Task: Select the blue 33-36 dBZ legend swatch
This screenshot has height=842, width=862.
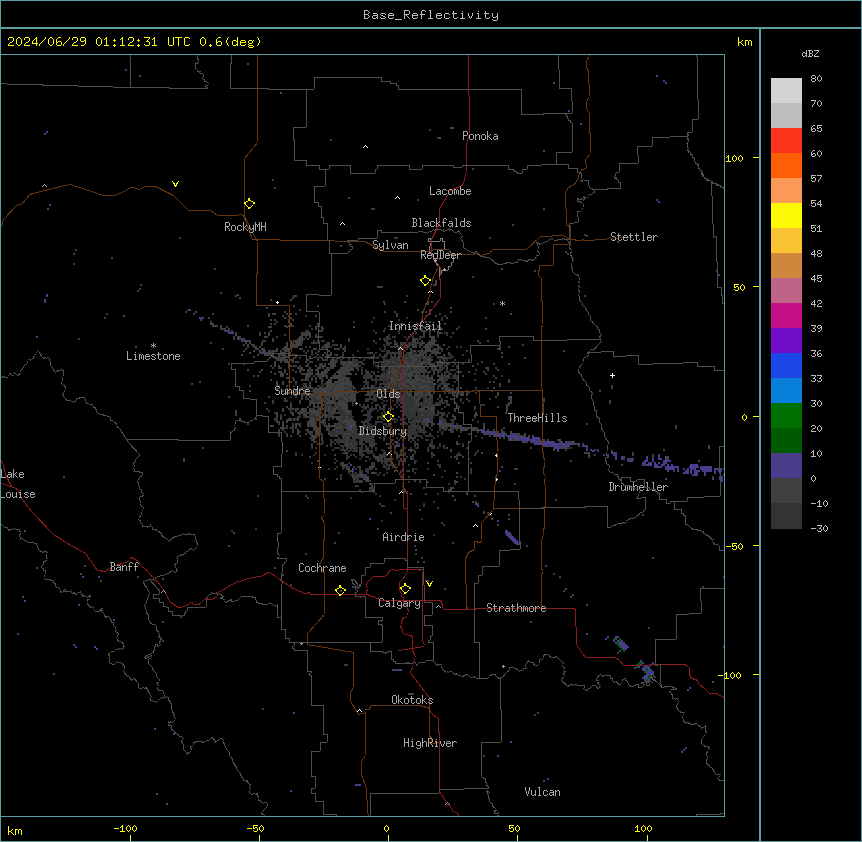Action: click(786, 365)
